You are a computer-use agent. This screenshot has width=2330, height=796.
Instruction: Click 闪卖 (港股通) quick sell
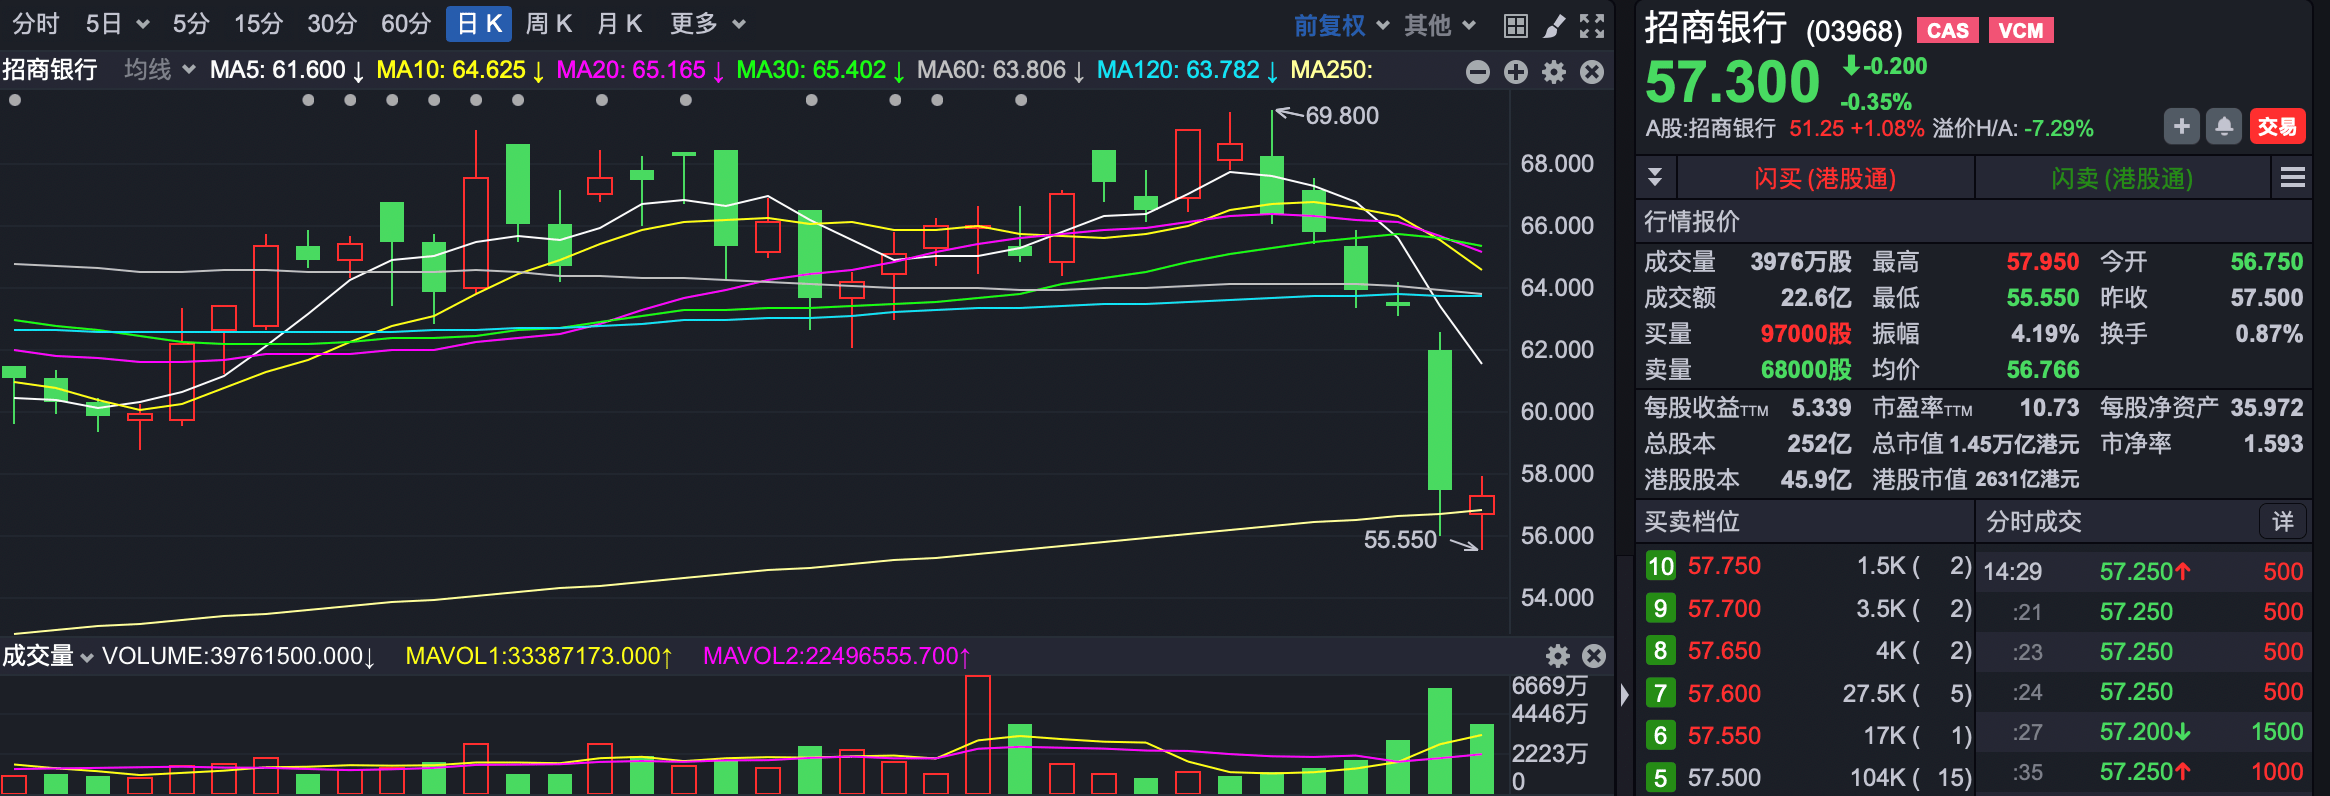pyautogui.click(x=2122, y=178)
